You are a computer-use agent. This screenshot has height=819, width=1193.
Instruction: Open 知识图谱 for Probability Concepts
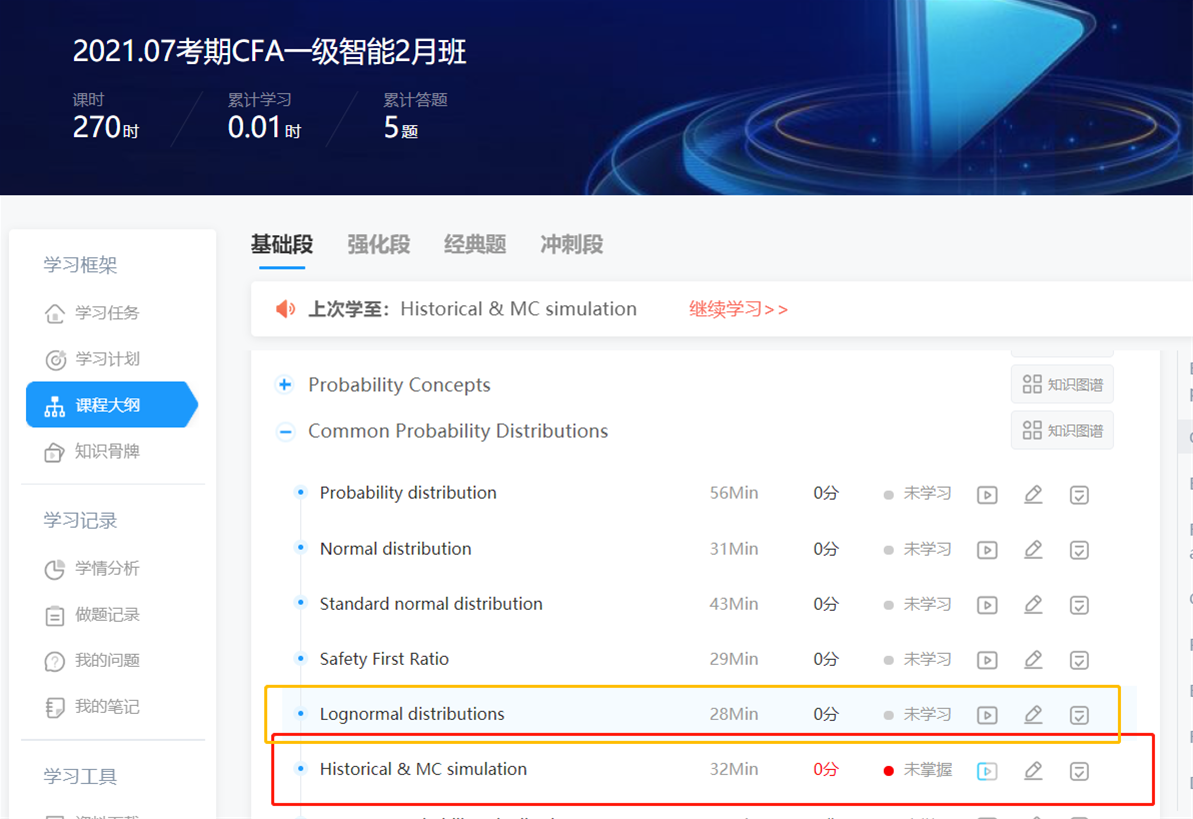(1062, 384)
